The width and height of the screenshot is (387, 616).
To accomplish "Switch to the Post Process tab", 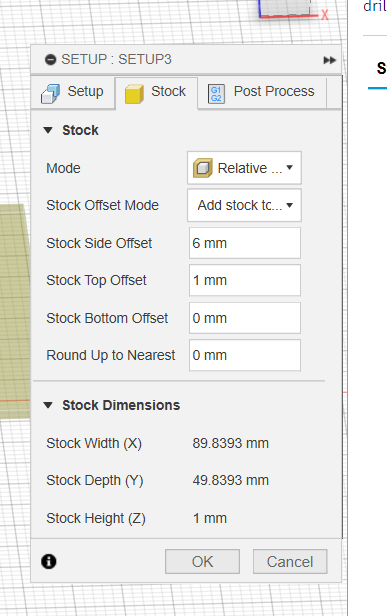I will 262,93.
